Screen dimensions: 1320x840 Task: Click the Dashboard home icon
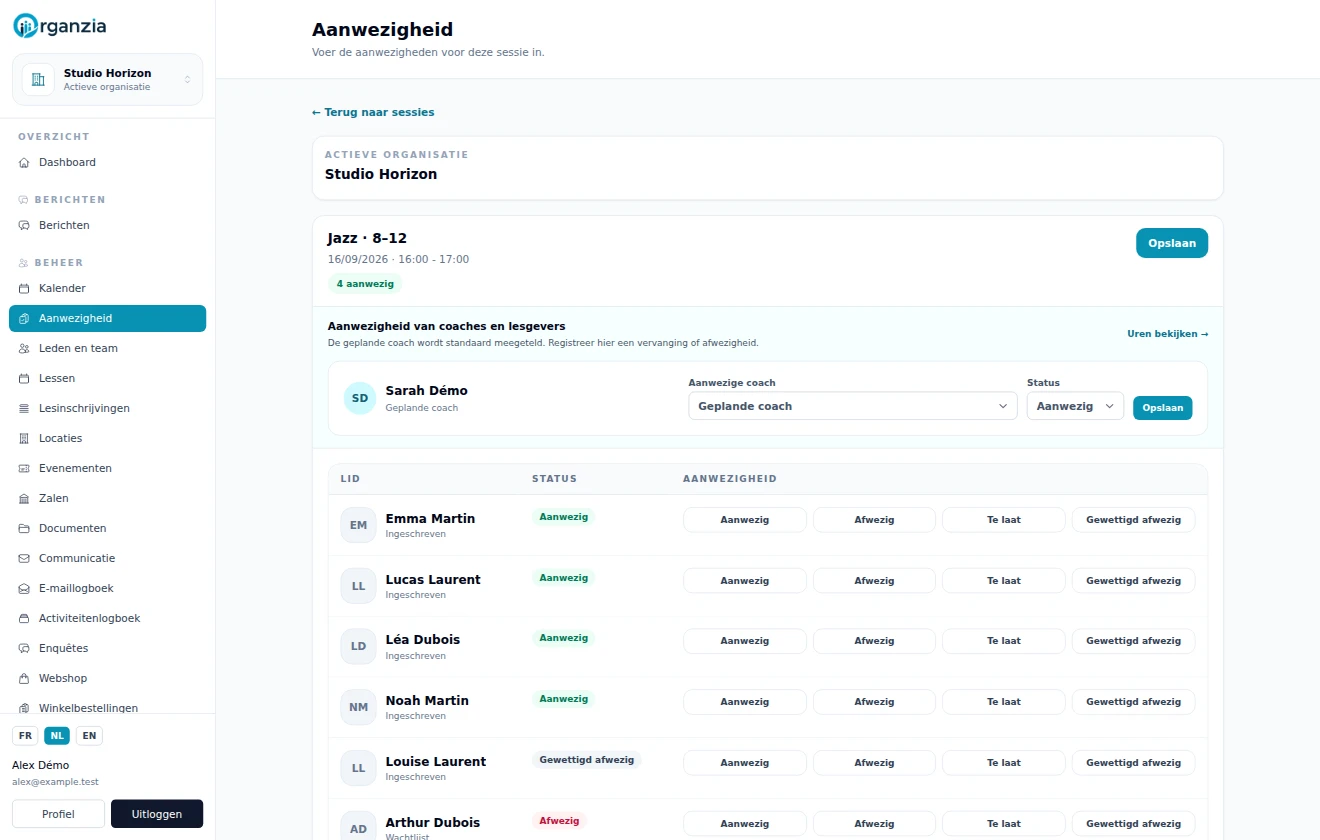pyautogui.click(x=25, y=163)
